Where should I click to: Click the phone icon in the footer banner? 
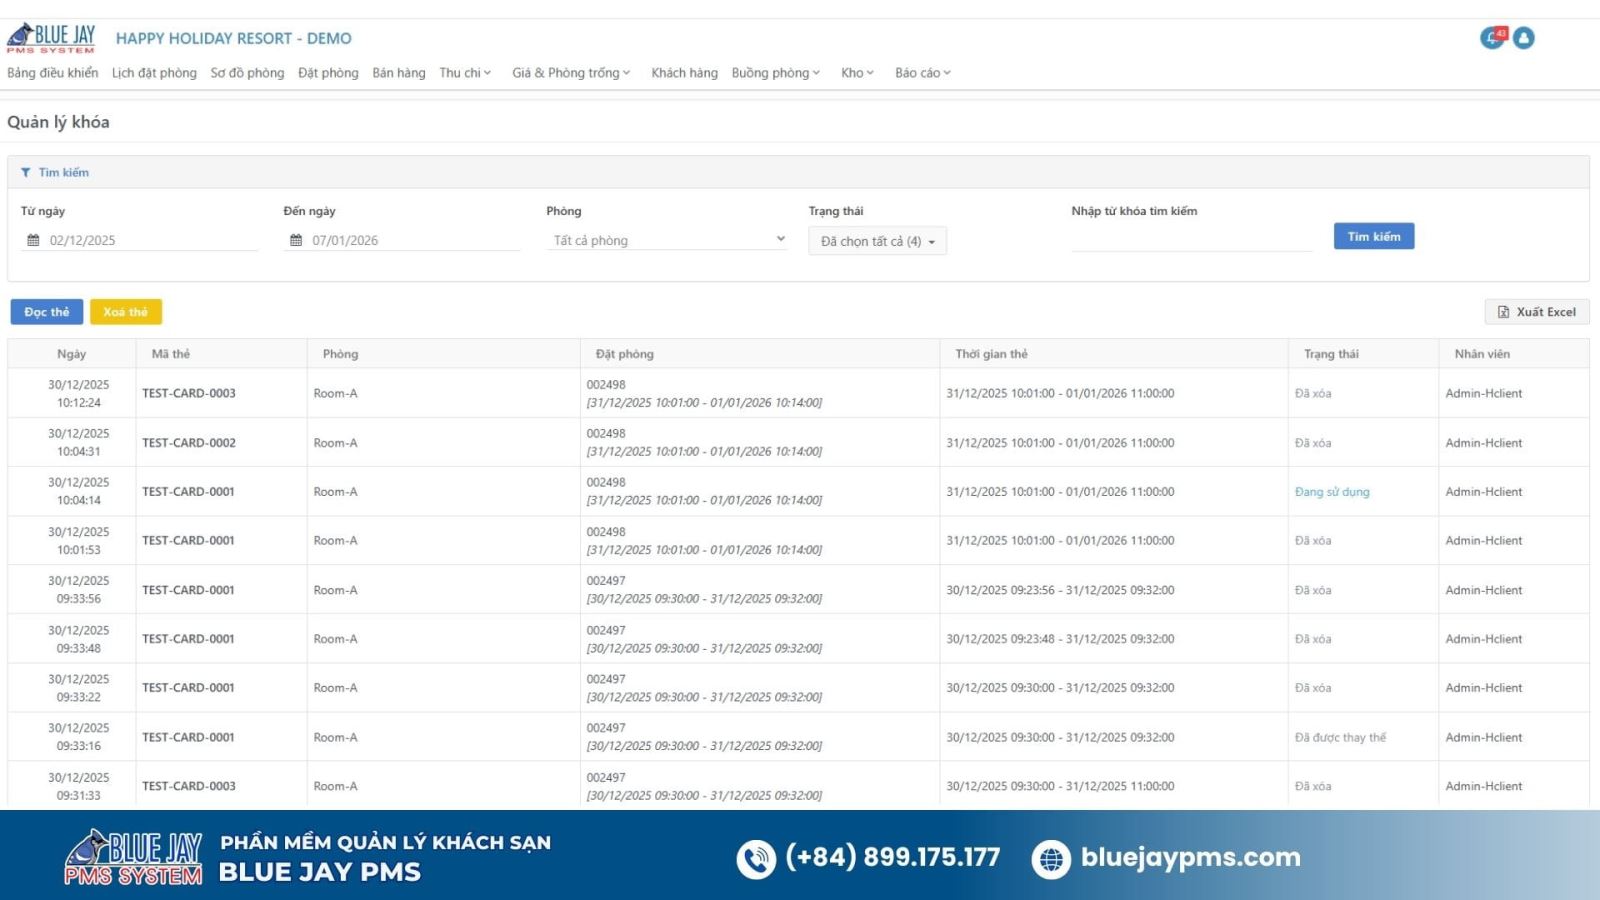pyautogui.click(x=756, y=858)
